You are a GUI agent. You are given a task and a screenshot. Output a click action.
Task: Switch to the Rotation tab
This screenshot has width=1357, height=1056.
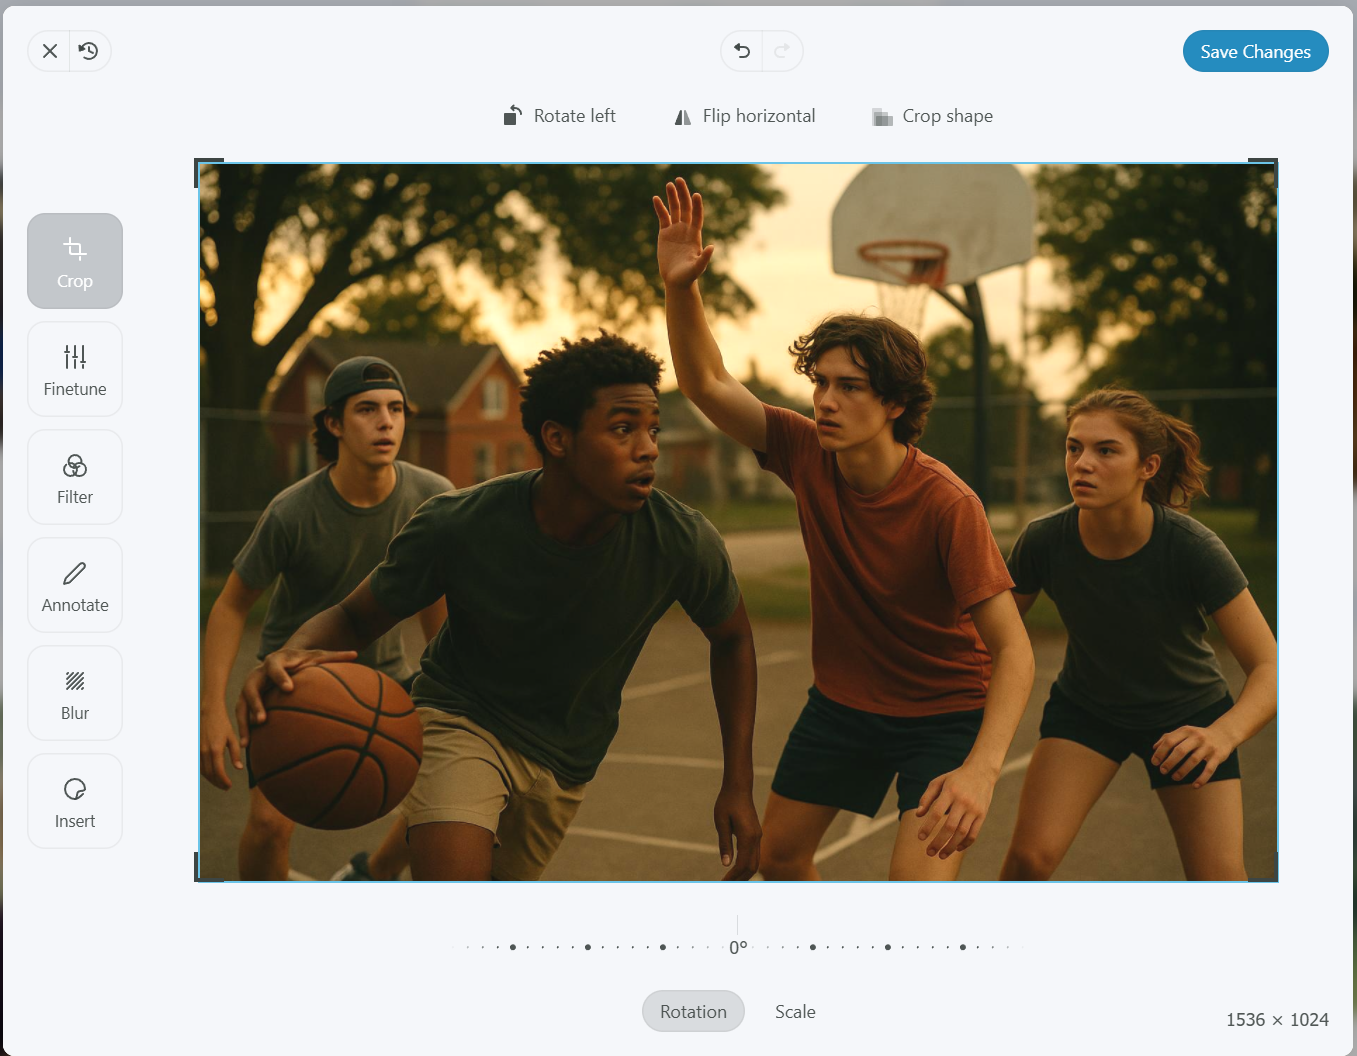(693, 1011)
